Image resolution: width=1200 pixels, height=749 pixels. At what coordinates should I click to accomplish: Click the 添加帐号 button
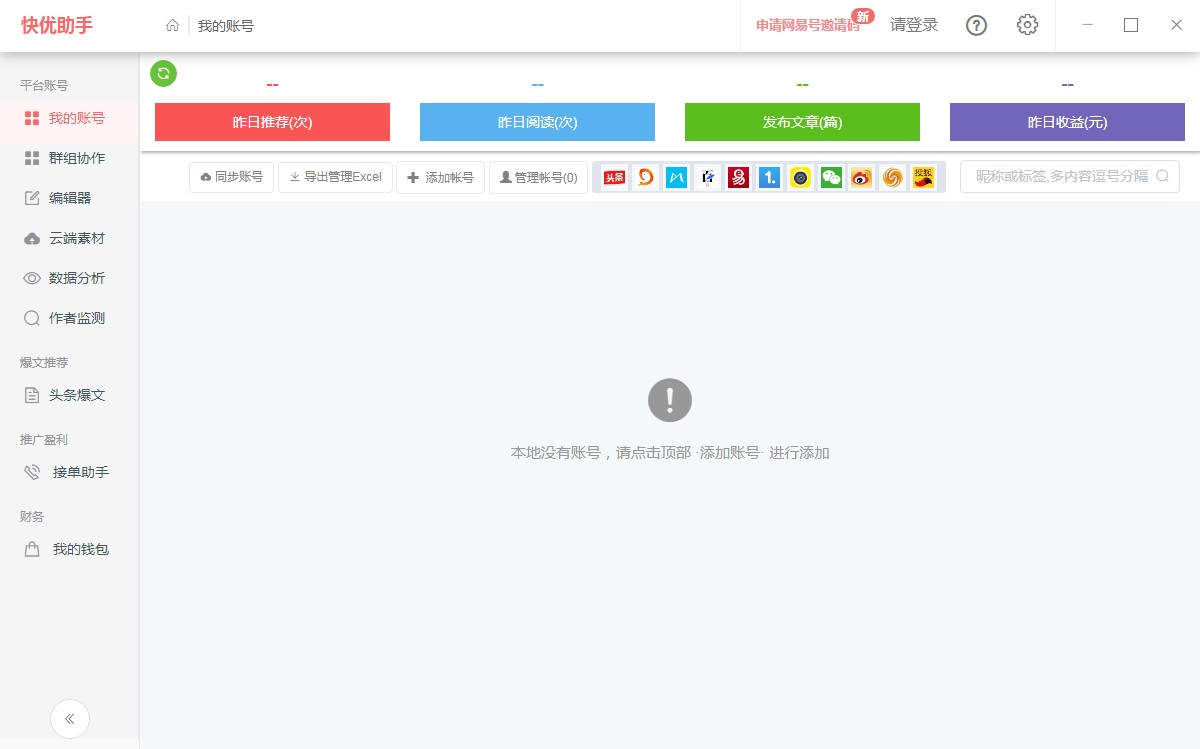440,177
